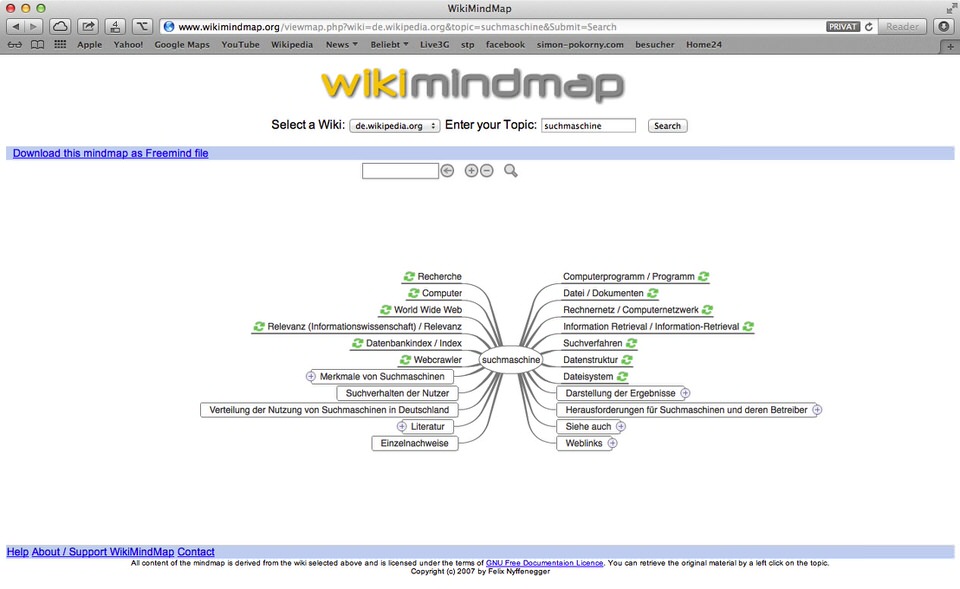Add a new tab with plus button
This screenshot has width=960, height=589.
[950, 47]
